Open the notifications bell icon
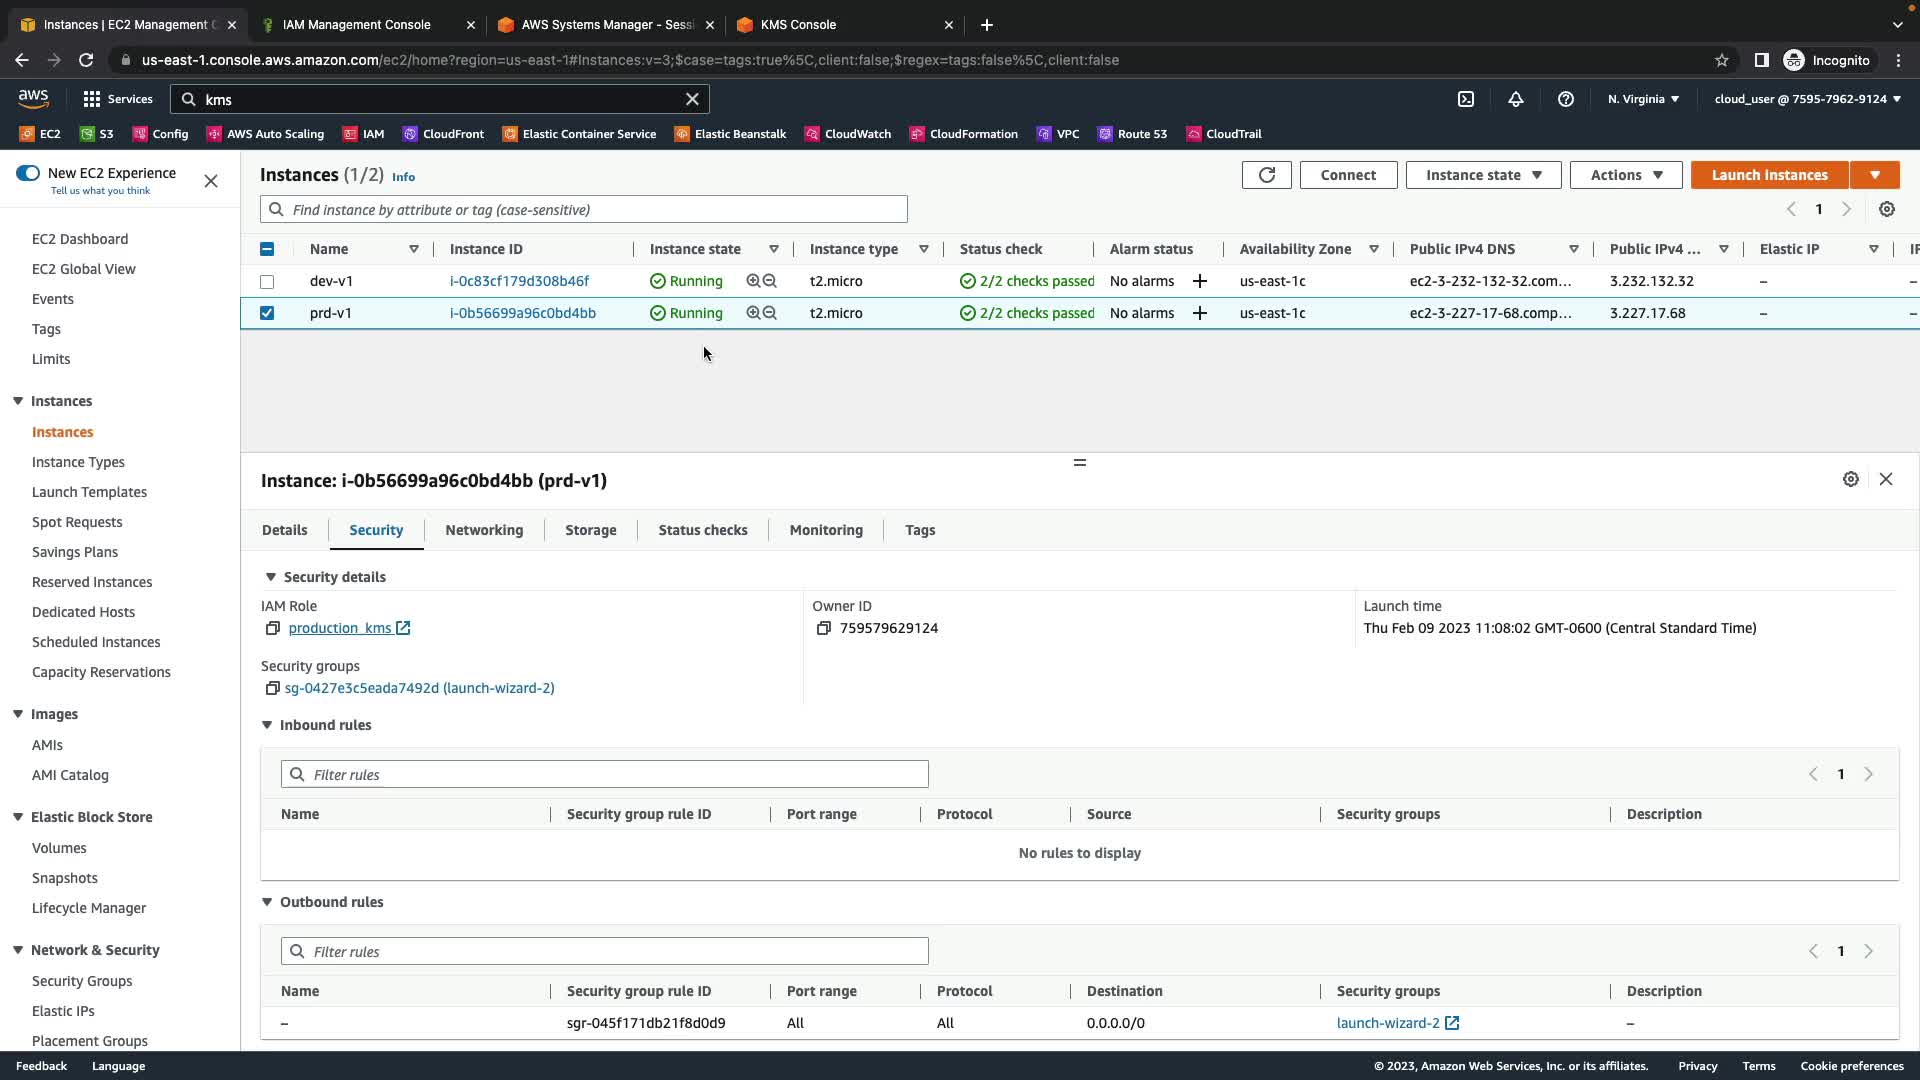The width and height of the screenshot is (1920, 1080). [x=1515, y=99]
